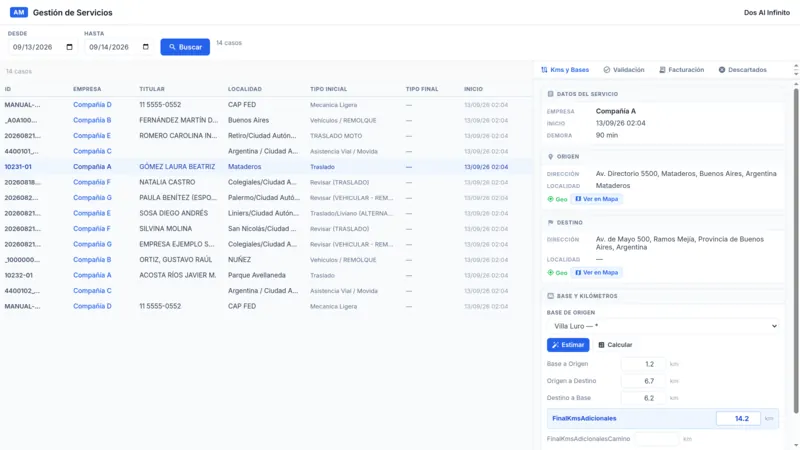Click the Desde date field
The image size is (800, 450).
(x=42, y=47)
